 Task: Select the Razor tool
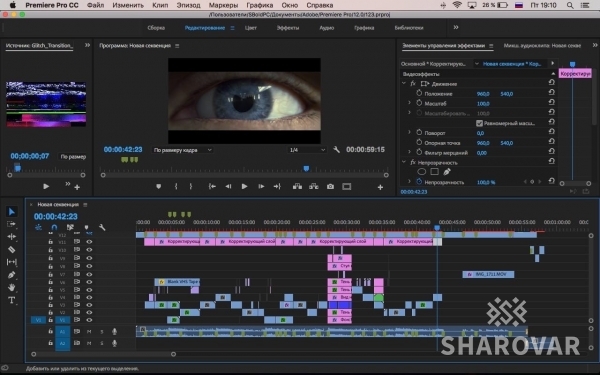coord(11,249)
